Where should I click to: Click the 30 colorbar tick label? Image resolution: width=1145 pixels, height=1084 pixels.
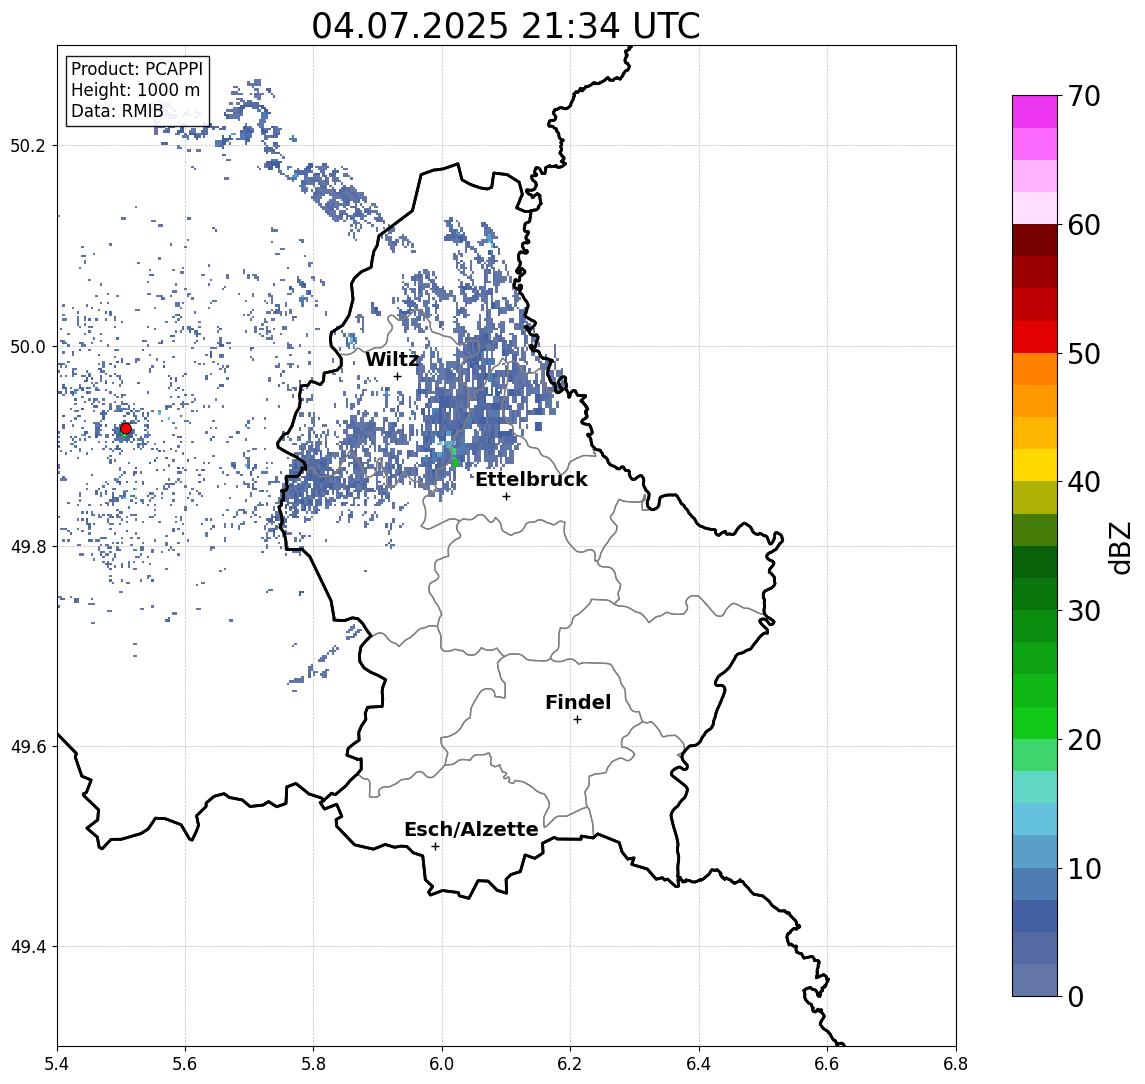pos(1083,611)
